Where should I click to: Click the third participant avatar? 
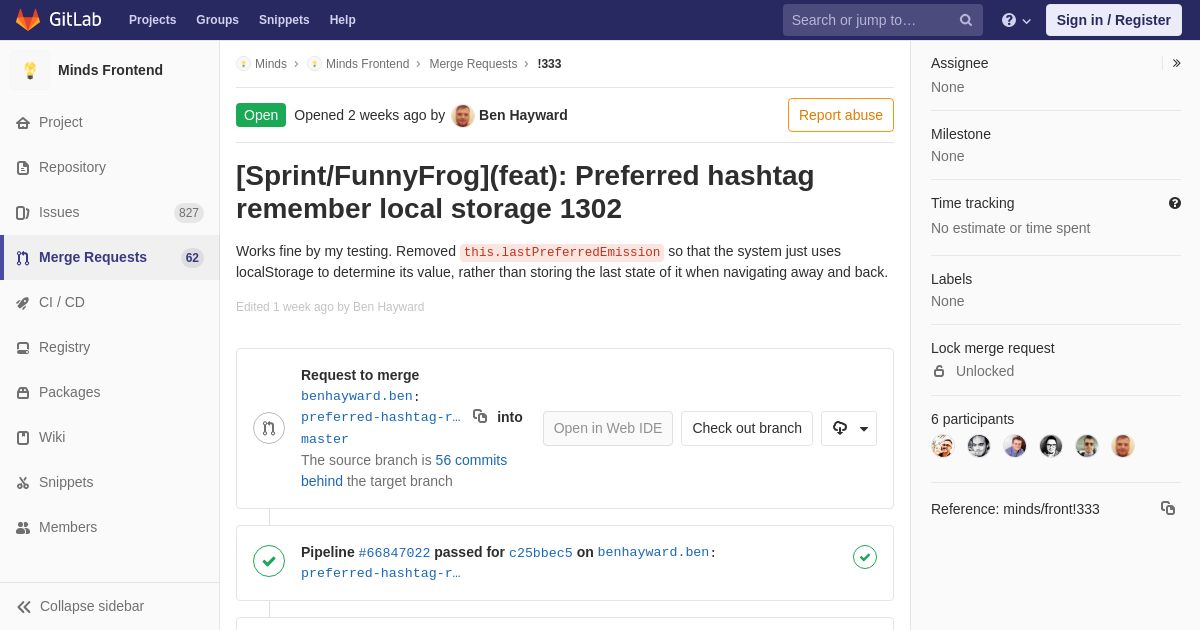click(1015, 446)
